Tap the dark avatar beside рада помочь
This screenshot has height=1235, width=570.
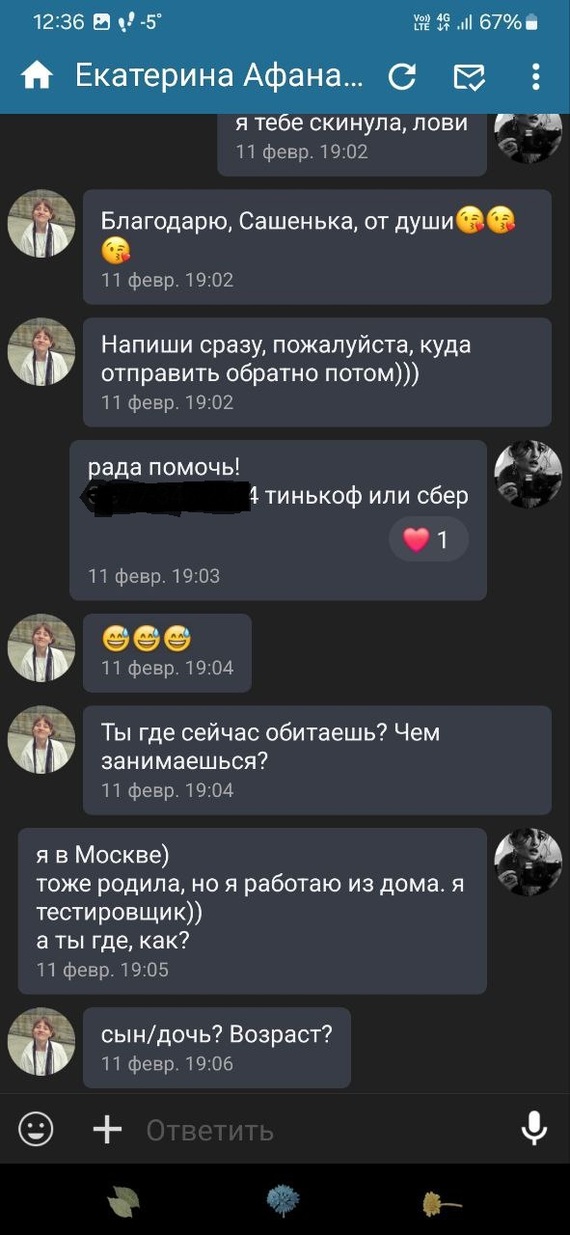(528, 474)
